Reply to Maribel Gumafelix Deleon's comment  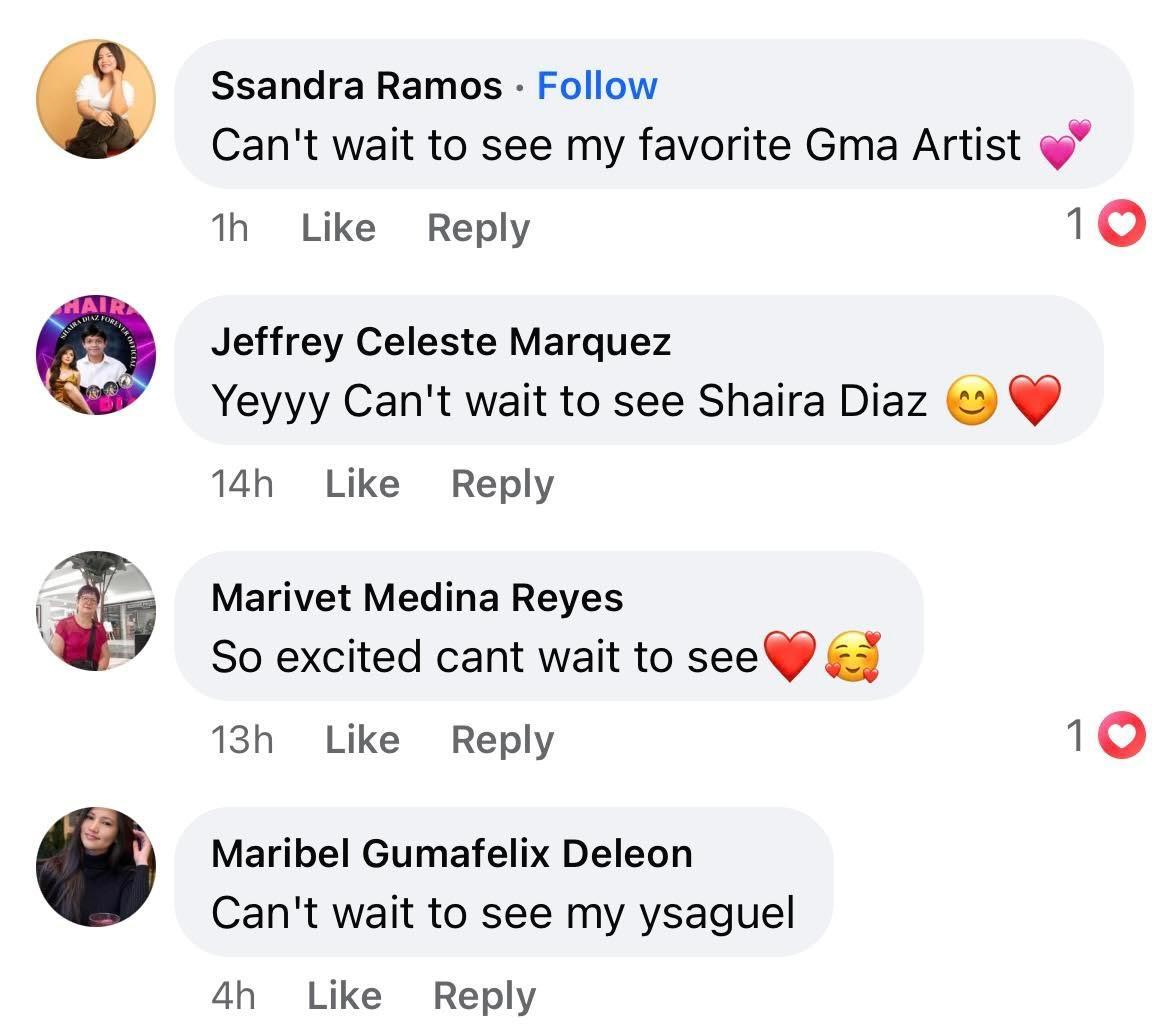484,996
